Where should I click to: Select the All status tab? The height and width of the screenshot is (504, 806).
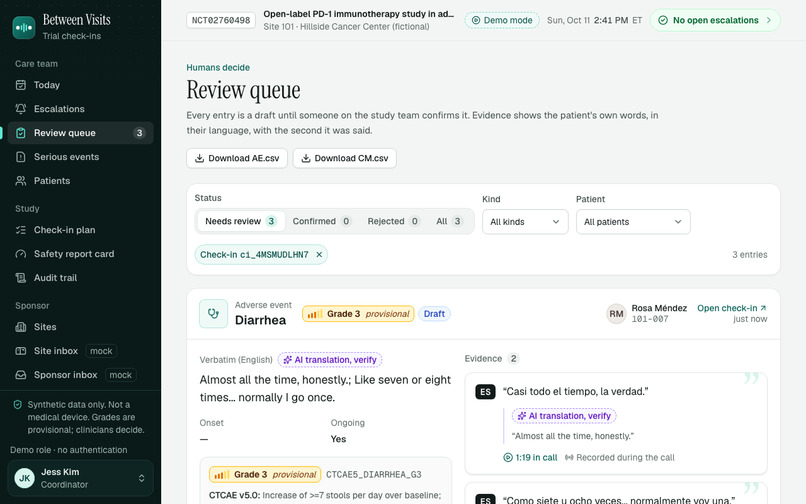pyautogui.click(x=449, y=221)
